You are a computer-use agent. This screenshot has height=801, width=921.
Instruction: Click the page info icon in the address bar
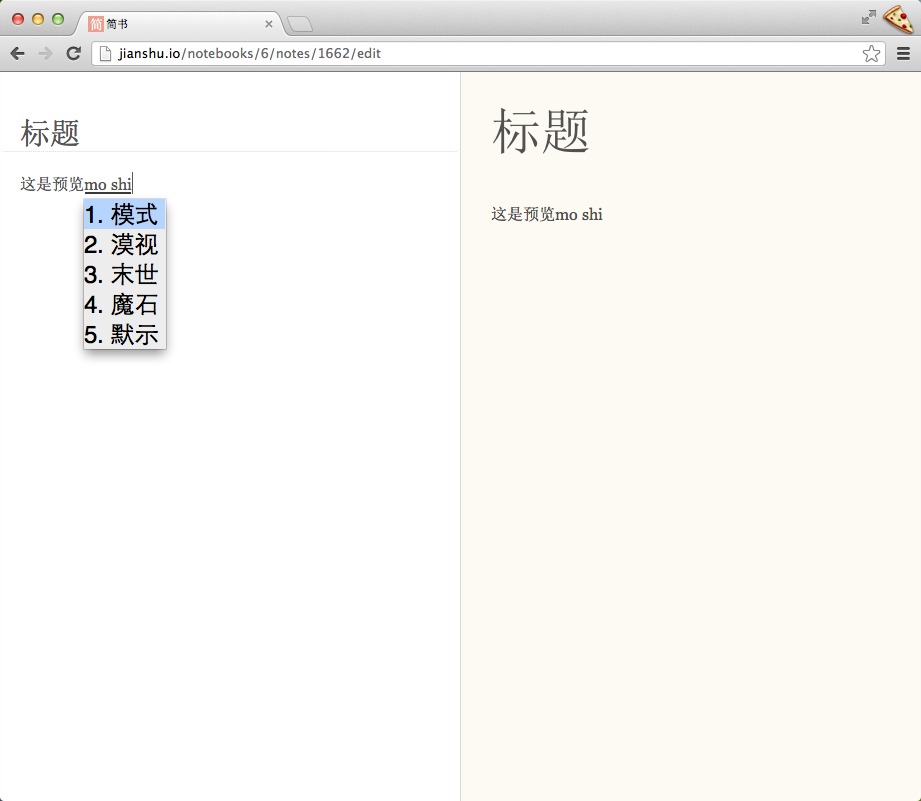(105, 54)
